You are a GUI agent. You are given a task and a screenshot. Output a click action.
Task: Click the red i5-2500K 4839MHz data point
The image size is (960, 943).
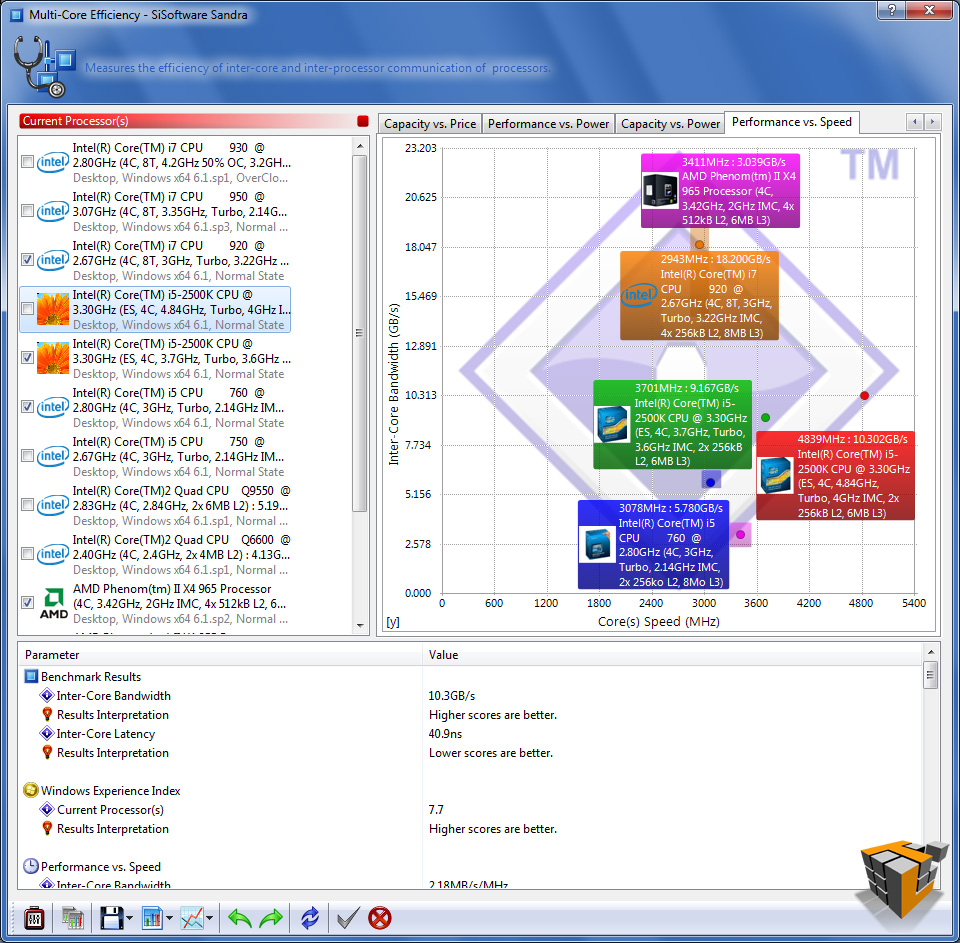tap(864, 396)
